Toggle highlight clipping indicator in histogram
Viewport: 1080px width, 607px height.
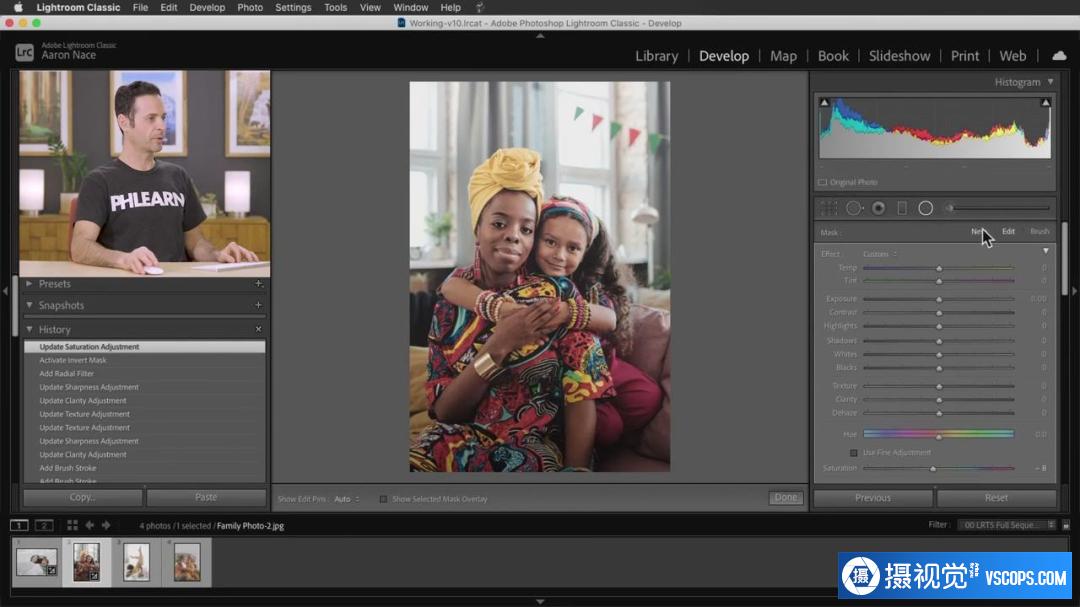coord(1045,103)
